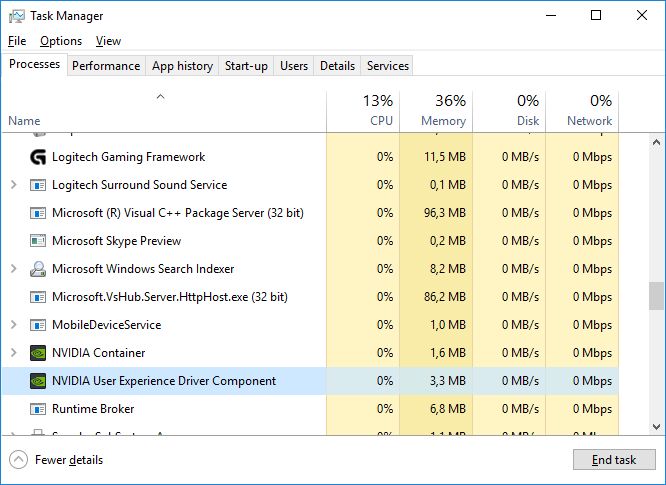Screen dimensions: 666x485
Task: Maximize the Task Manager window
Action: point(596,15)
